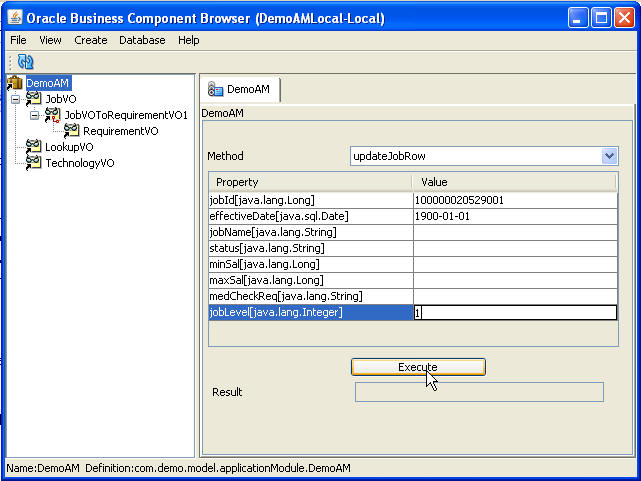This screenshot has width=641, height=481.
Task: Click the RequirementVO view object icon
Action: coord(72,131)
